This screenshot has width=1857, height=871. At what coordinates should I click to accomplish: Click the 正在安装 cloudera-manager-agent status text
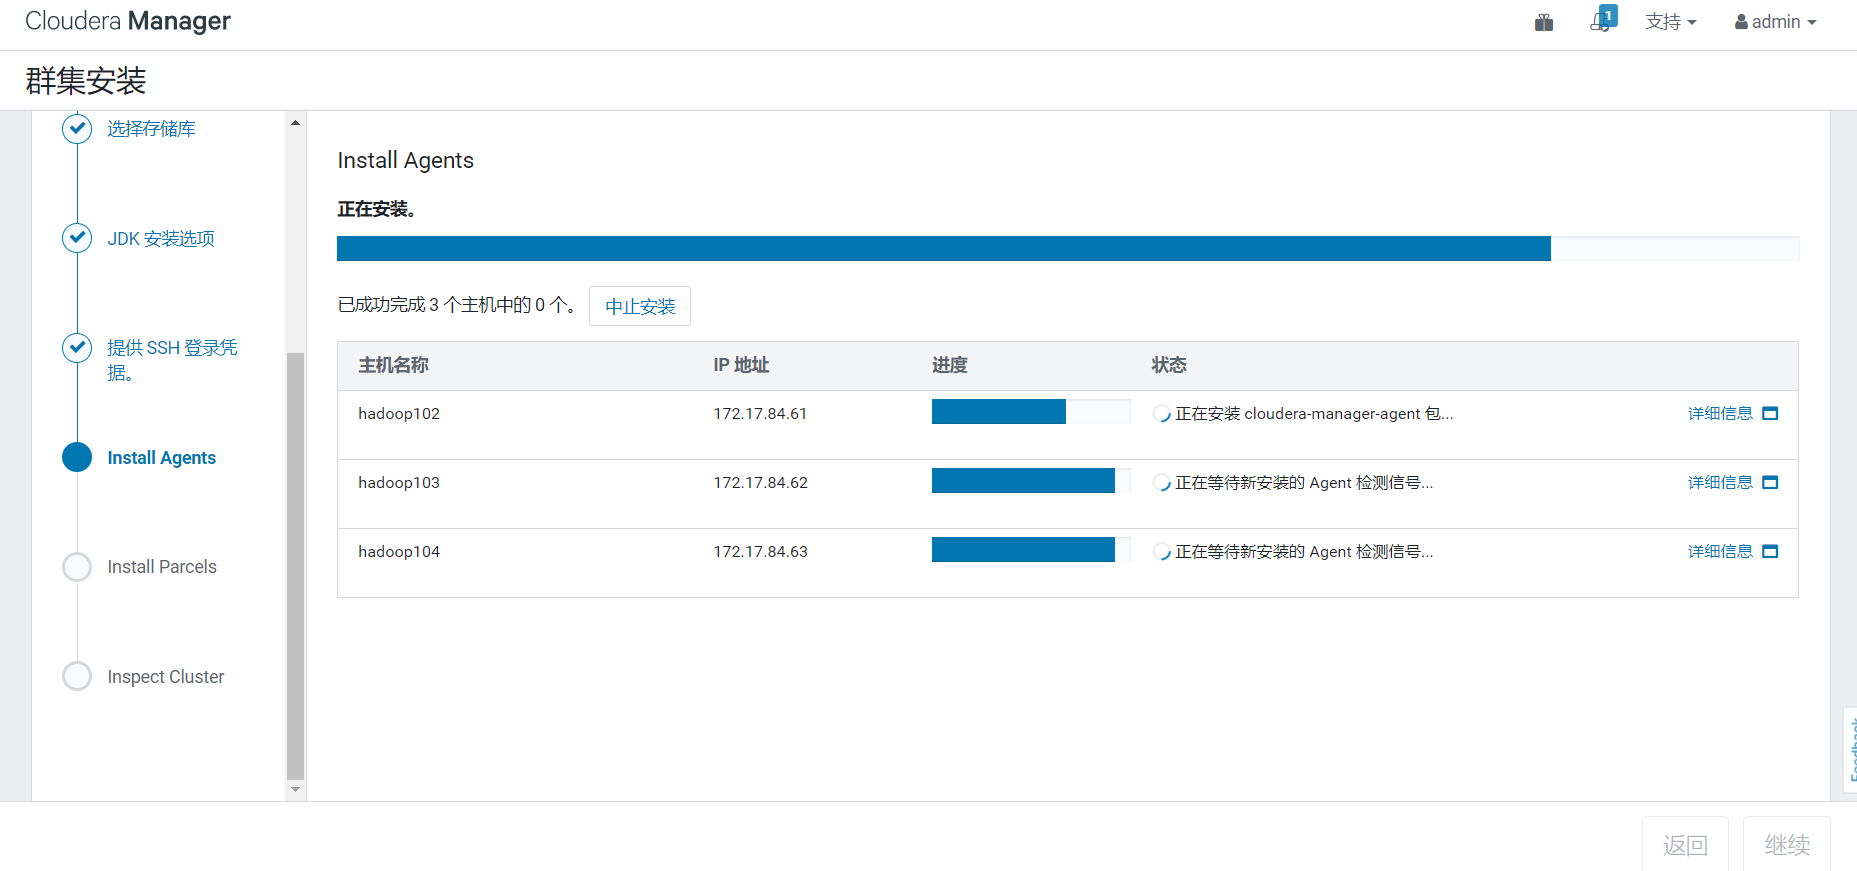1314,414
